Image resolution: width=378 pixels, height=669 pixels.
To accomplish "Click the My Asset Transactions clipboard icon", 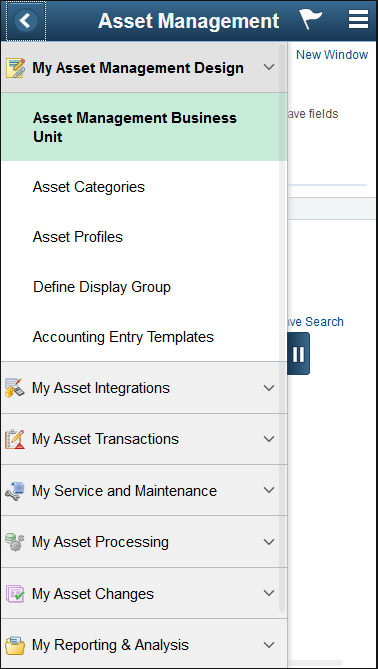I will [x=15, y=439].
